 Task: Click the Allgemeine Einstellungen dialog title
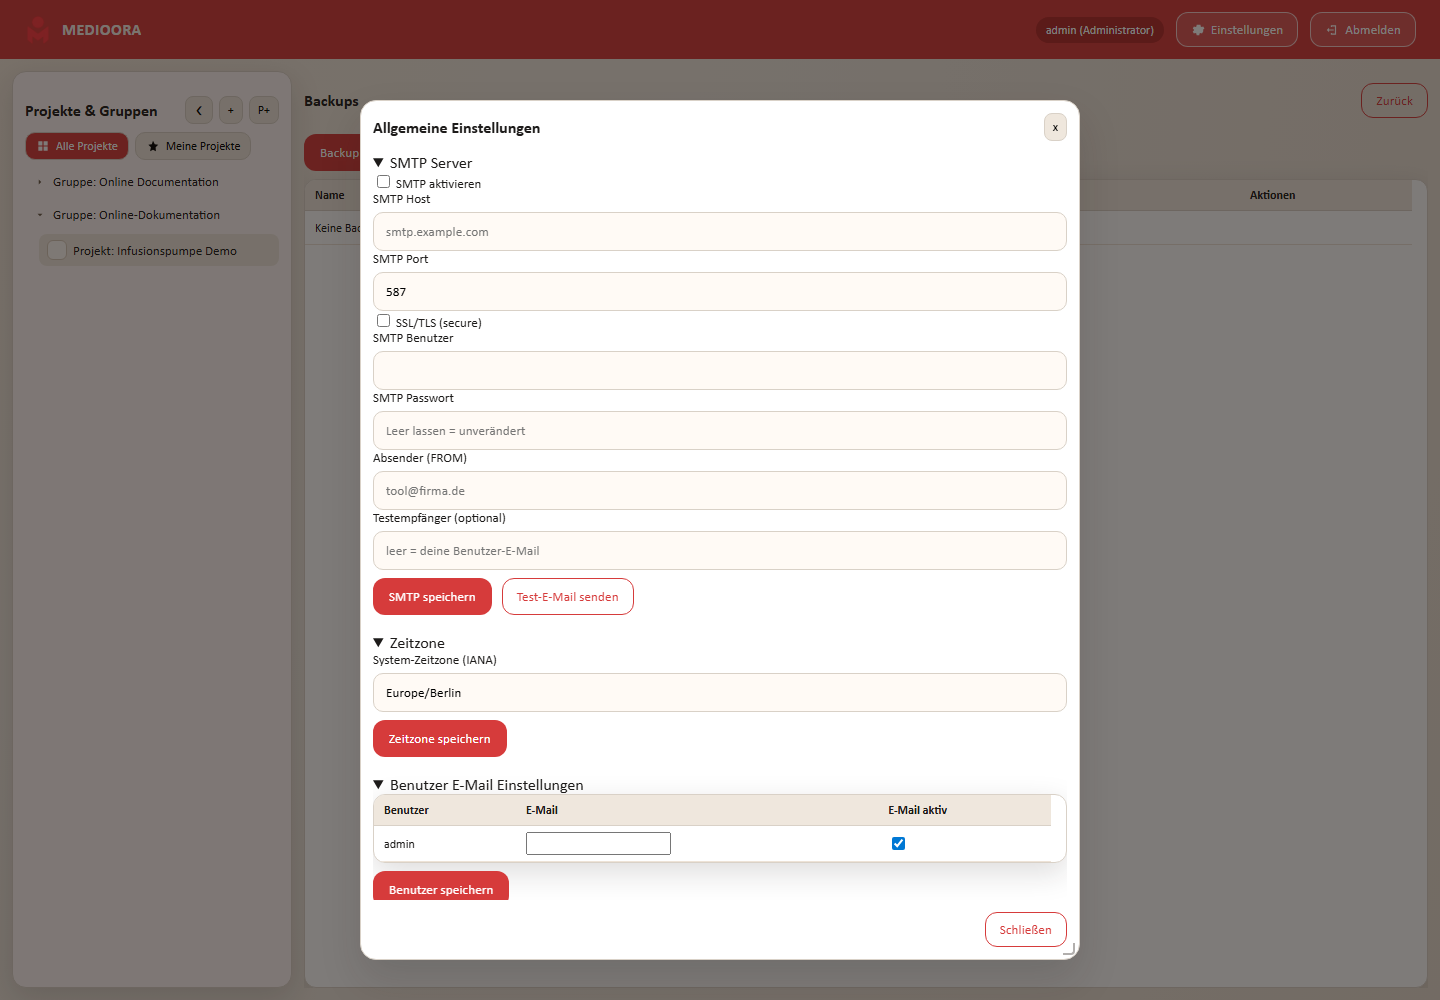click(x=456, y=128)
